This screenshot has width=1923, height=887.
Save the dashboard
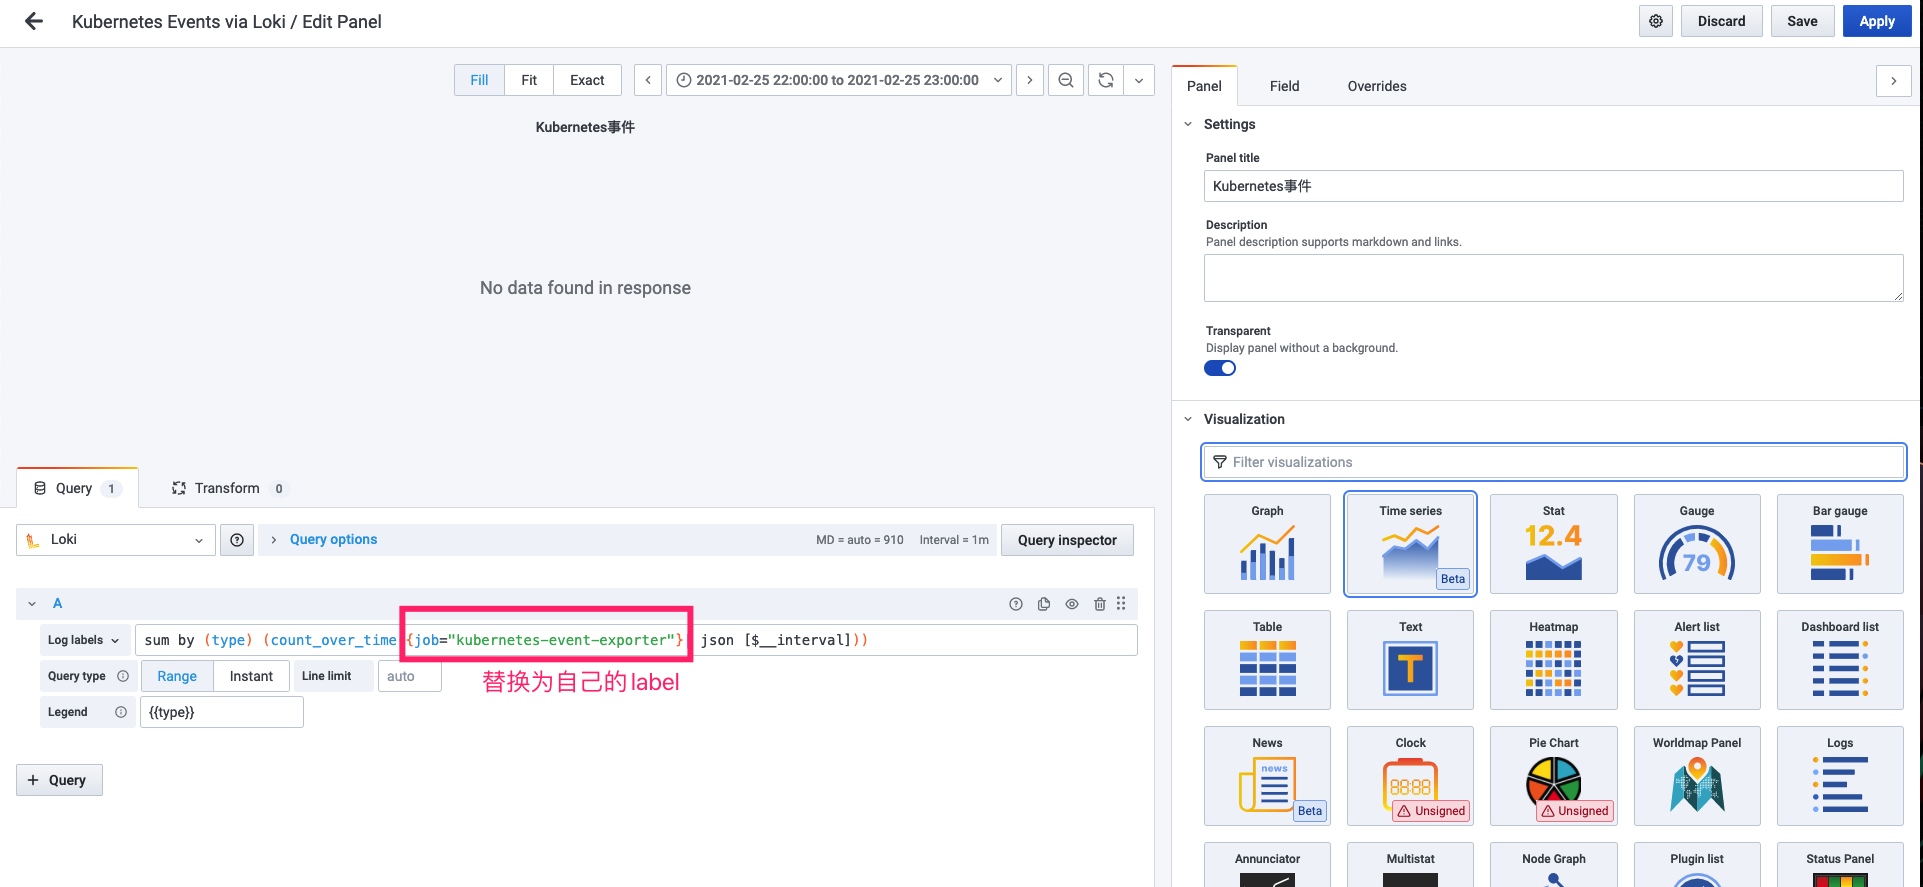(1802, 21)
